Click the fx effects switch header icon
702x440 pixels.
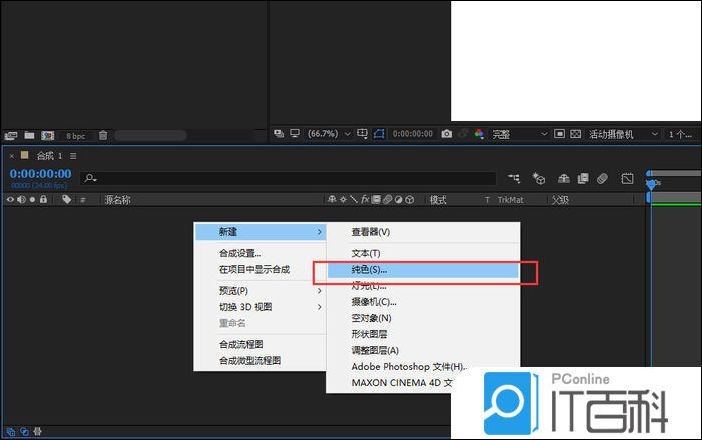(x=365, y=199)
